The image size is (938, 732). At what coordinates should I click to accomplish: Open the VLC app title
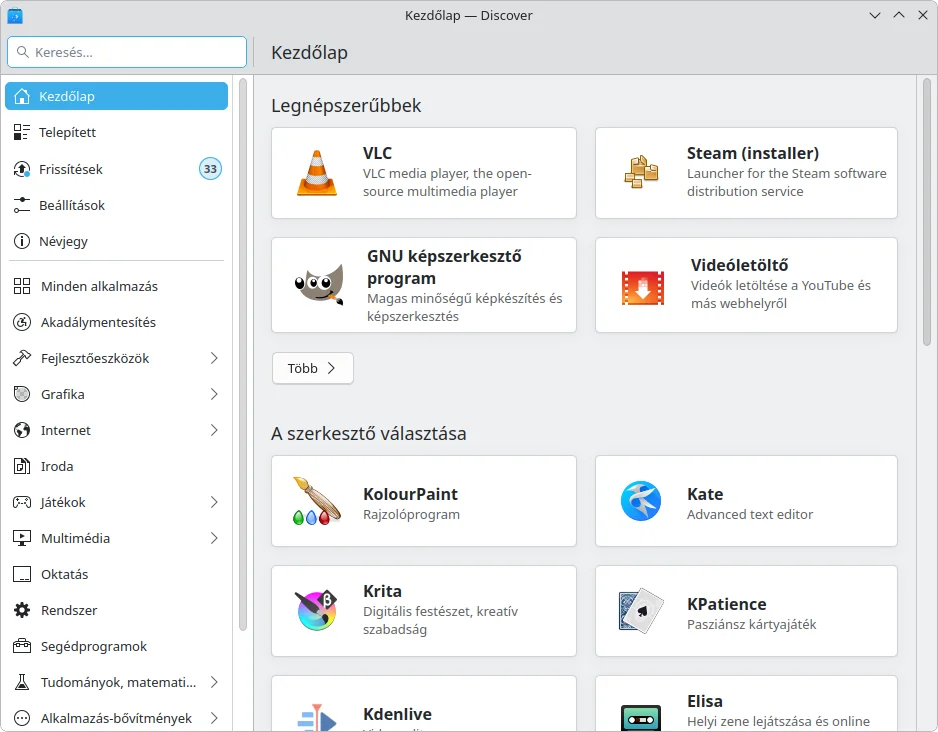pyautogui.click(x=377, y=153)
